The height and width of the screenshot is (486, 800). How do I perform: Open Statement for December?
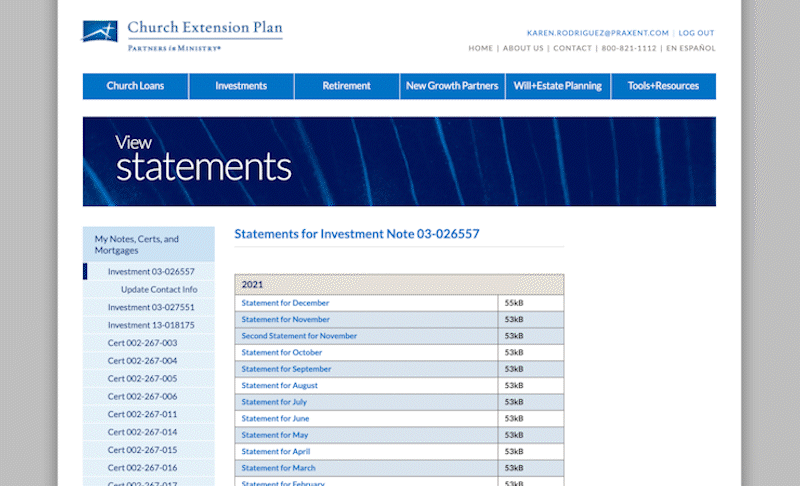point(285,303)
